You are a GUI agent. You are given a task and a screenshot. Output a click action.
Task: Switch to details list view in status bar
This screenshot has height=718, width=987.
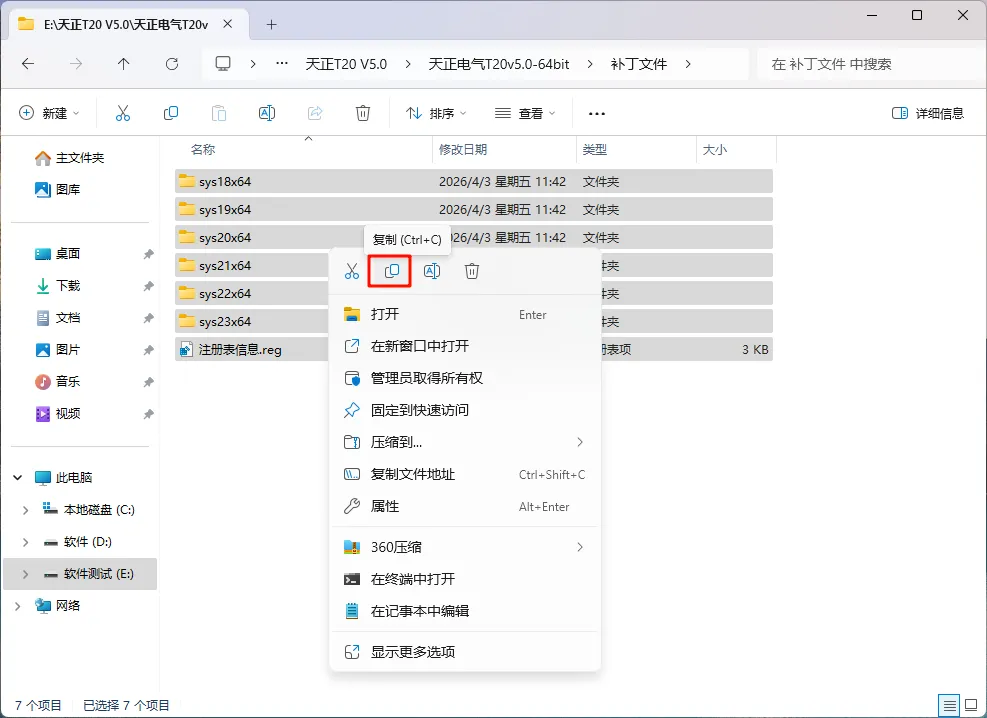[949, 705]
